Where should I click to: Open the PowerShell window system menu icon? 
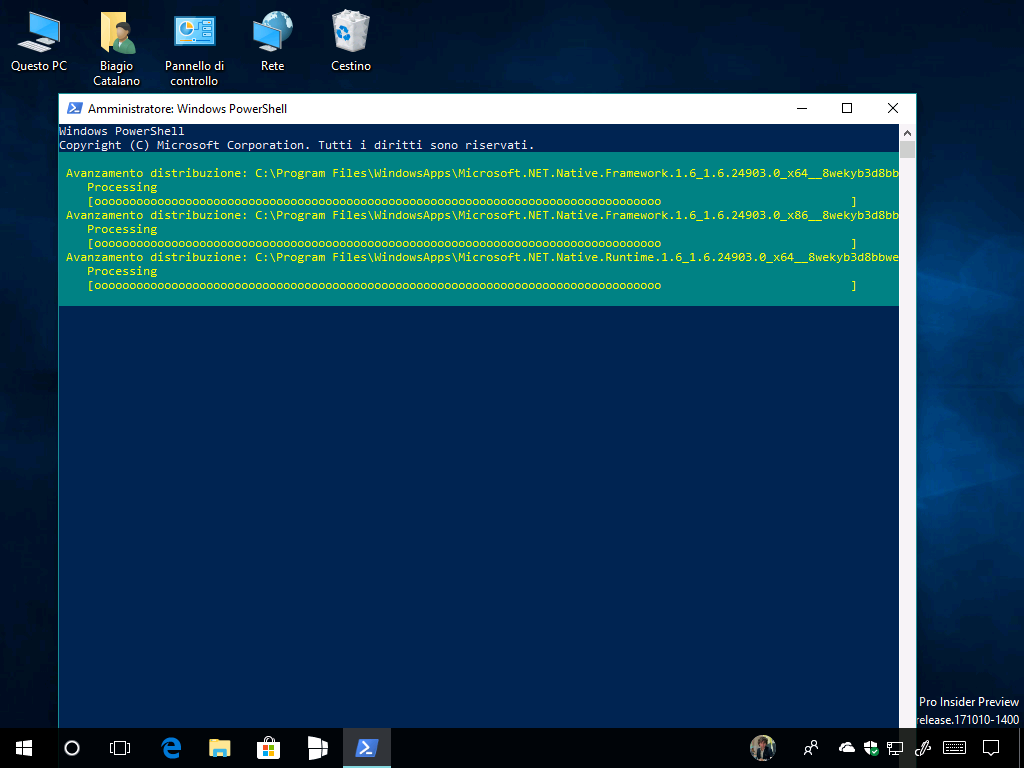(74, 108)
